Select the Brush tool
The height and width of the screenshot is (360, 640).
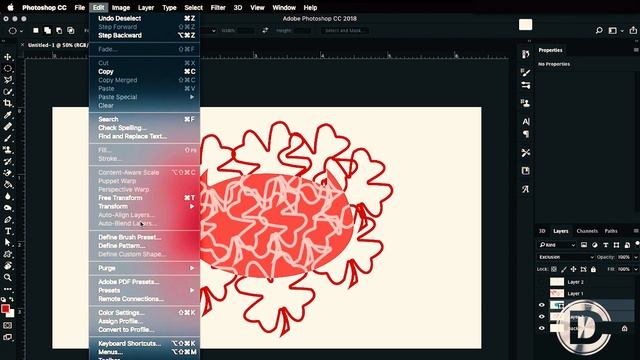(8, 138)
